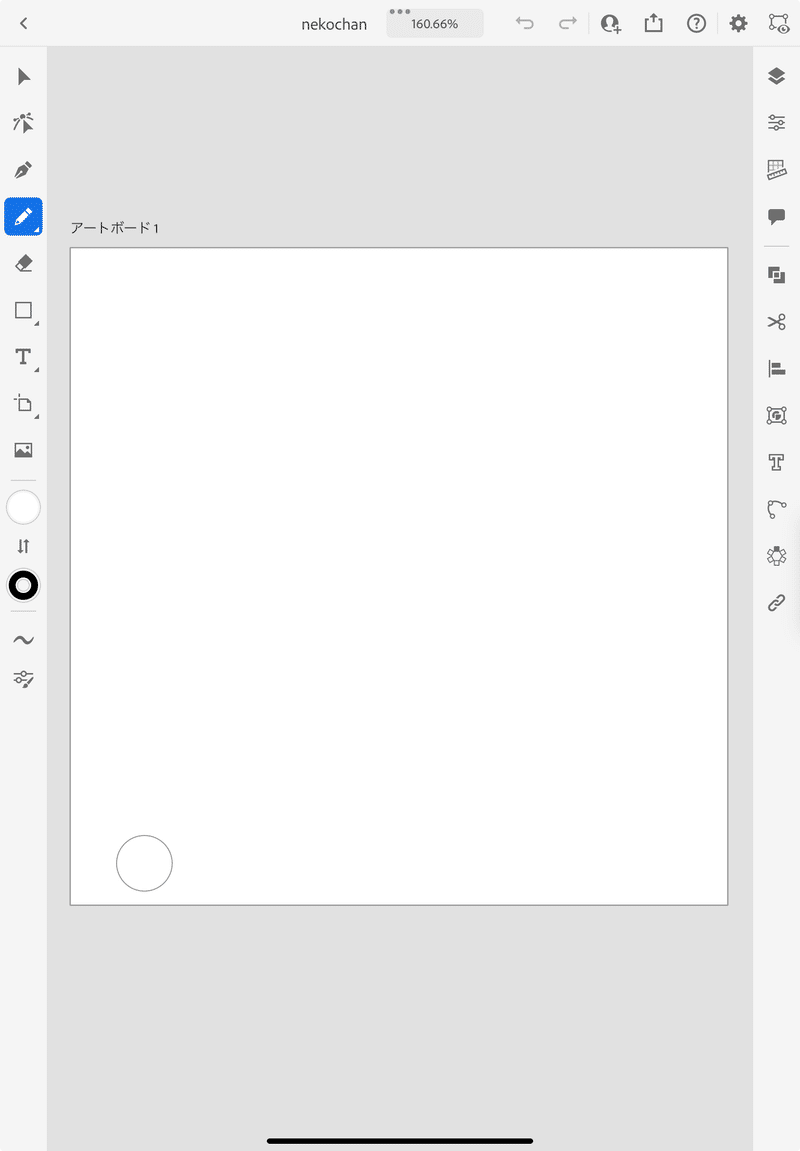Tap the touch shortcut circle on canvas
The image size is (800, 1151).
(x=145, y=863)
